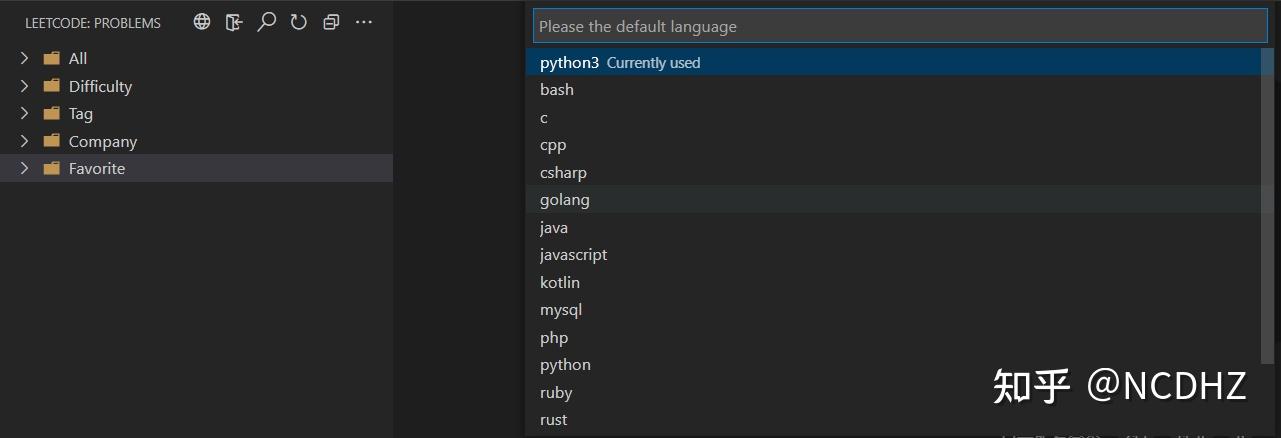The image size is (1281, 438).
Task: Expand the All folder chevron
Action: pos(25,59)
